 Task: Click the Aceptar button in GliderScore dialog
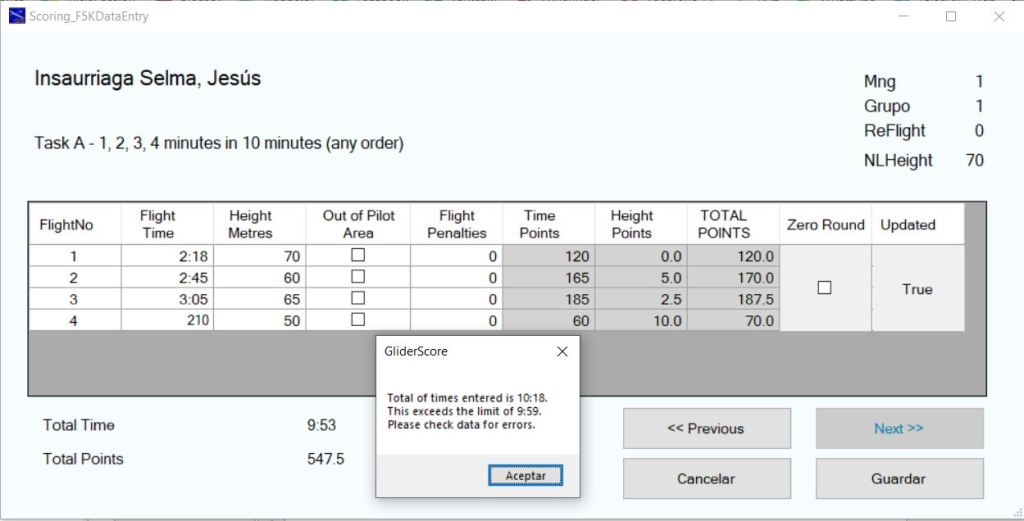(525, 476)
